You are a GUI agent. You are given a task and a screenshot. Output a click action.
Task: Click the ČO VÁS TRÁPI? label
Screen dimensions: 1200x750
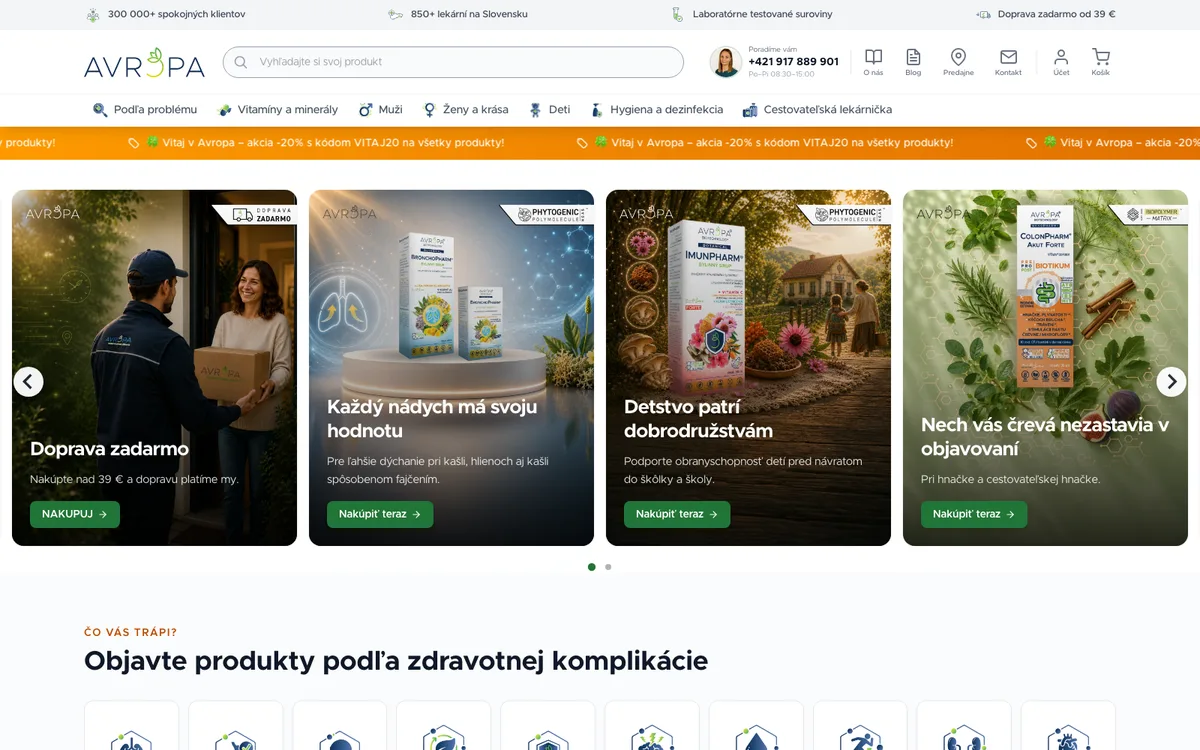click(x=130, y=632)
